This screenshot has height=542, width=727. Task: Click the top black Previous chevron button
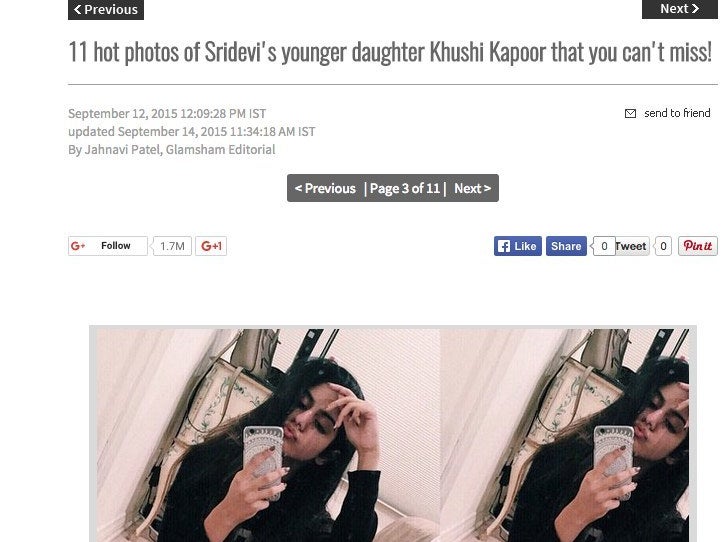pyautogui.click(x=106, y=9)
